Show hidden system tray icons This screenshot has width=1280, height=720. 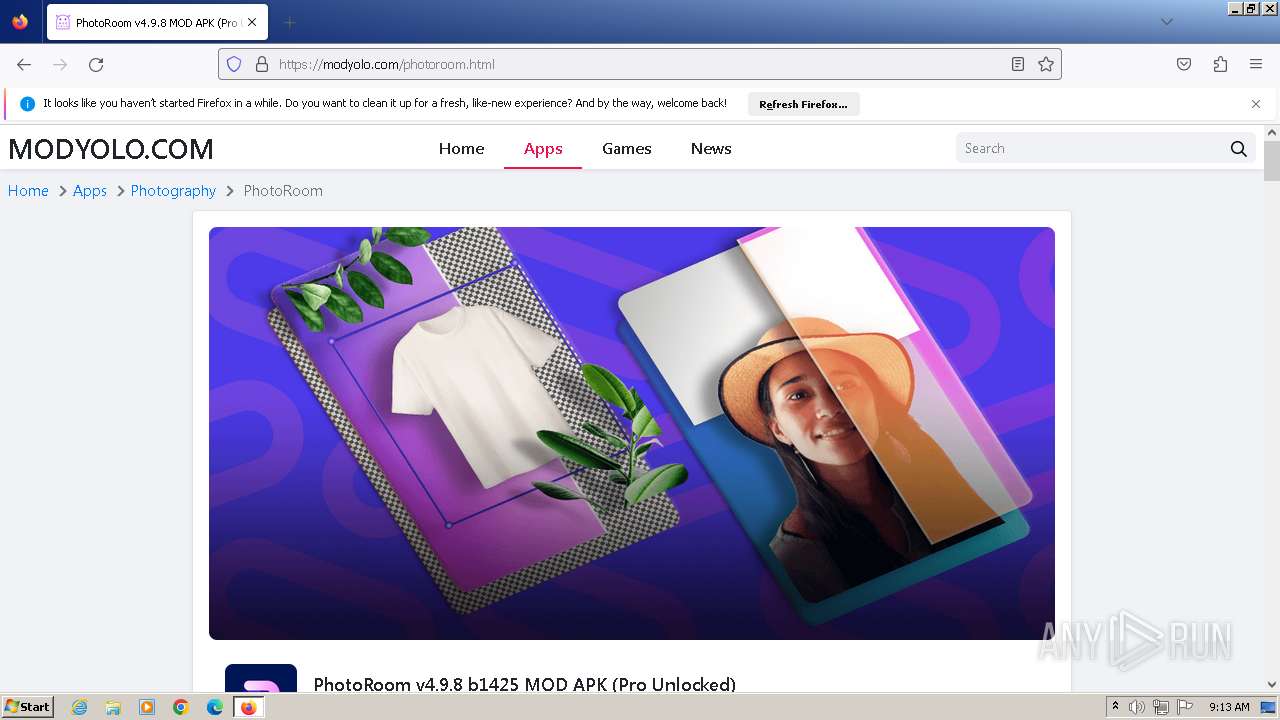(x=1115, y=707)
